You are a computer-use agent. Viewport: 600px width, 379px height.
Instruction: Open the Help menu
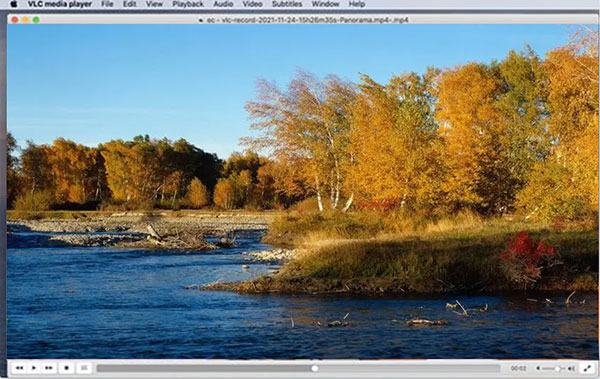tap(357, 4)
